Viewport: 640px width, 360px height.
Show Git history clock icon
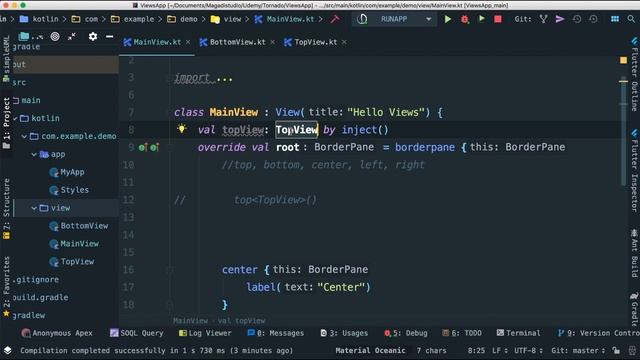pos(577,19)
